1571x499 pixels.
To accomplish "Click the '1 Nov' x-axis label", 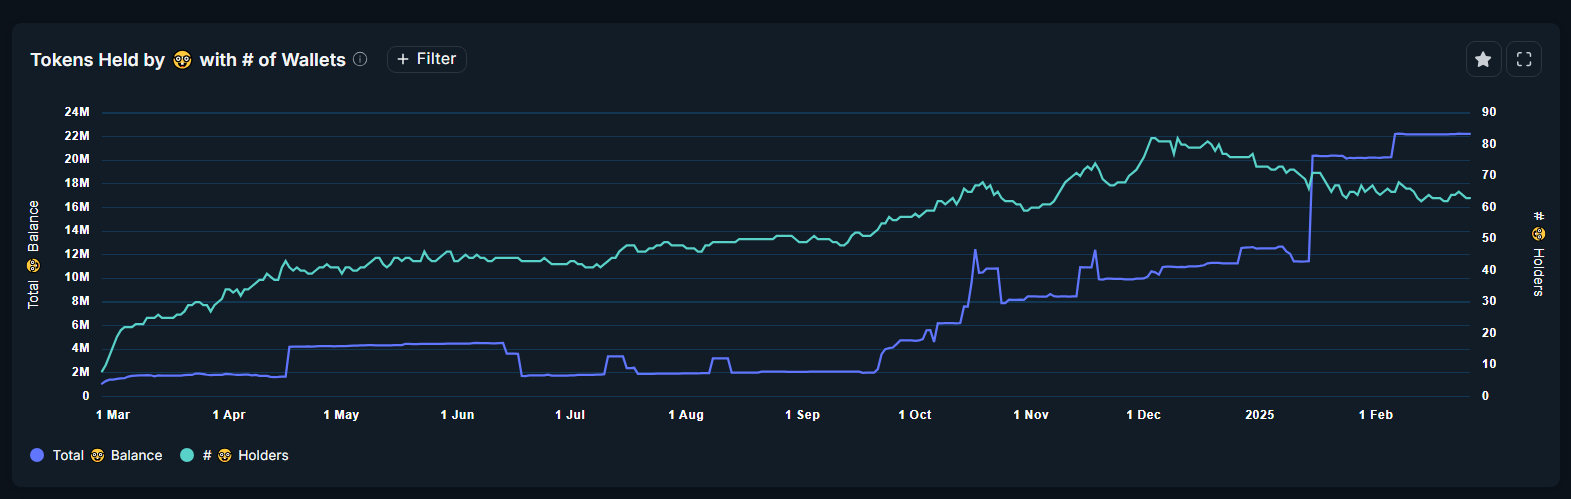I will 1031,415.
